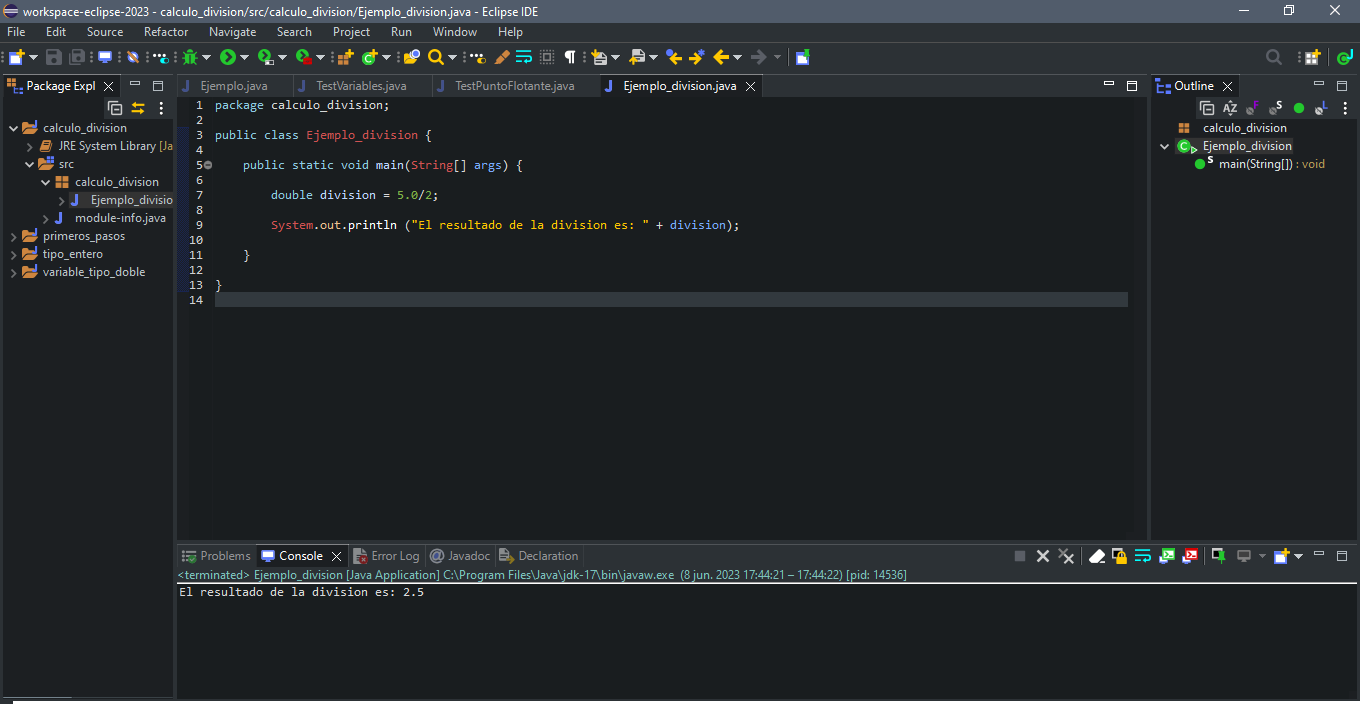Click the Open Type icon

coord(411,57)
